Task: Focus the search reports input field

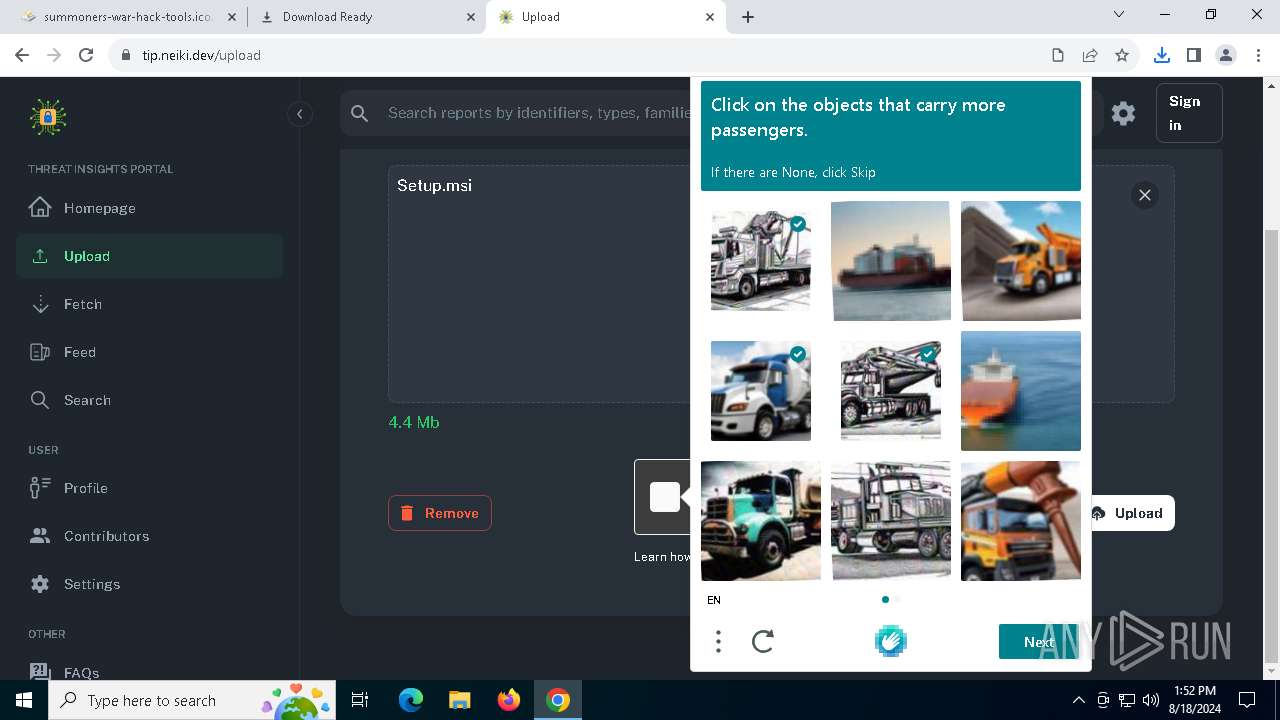Action: (538, 113)
